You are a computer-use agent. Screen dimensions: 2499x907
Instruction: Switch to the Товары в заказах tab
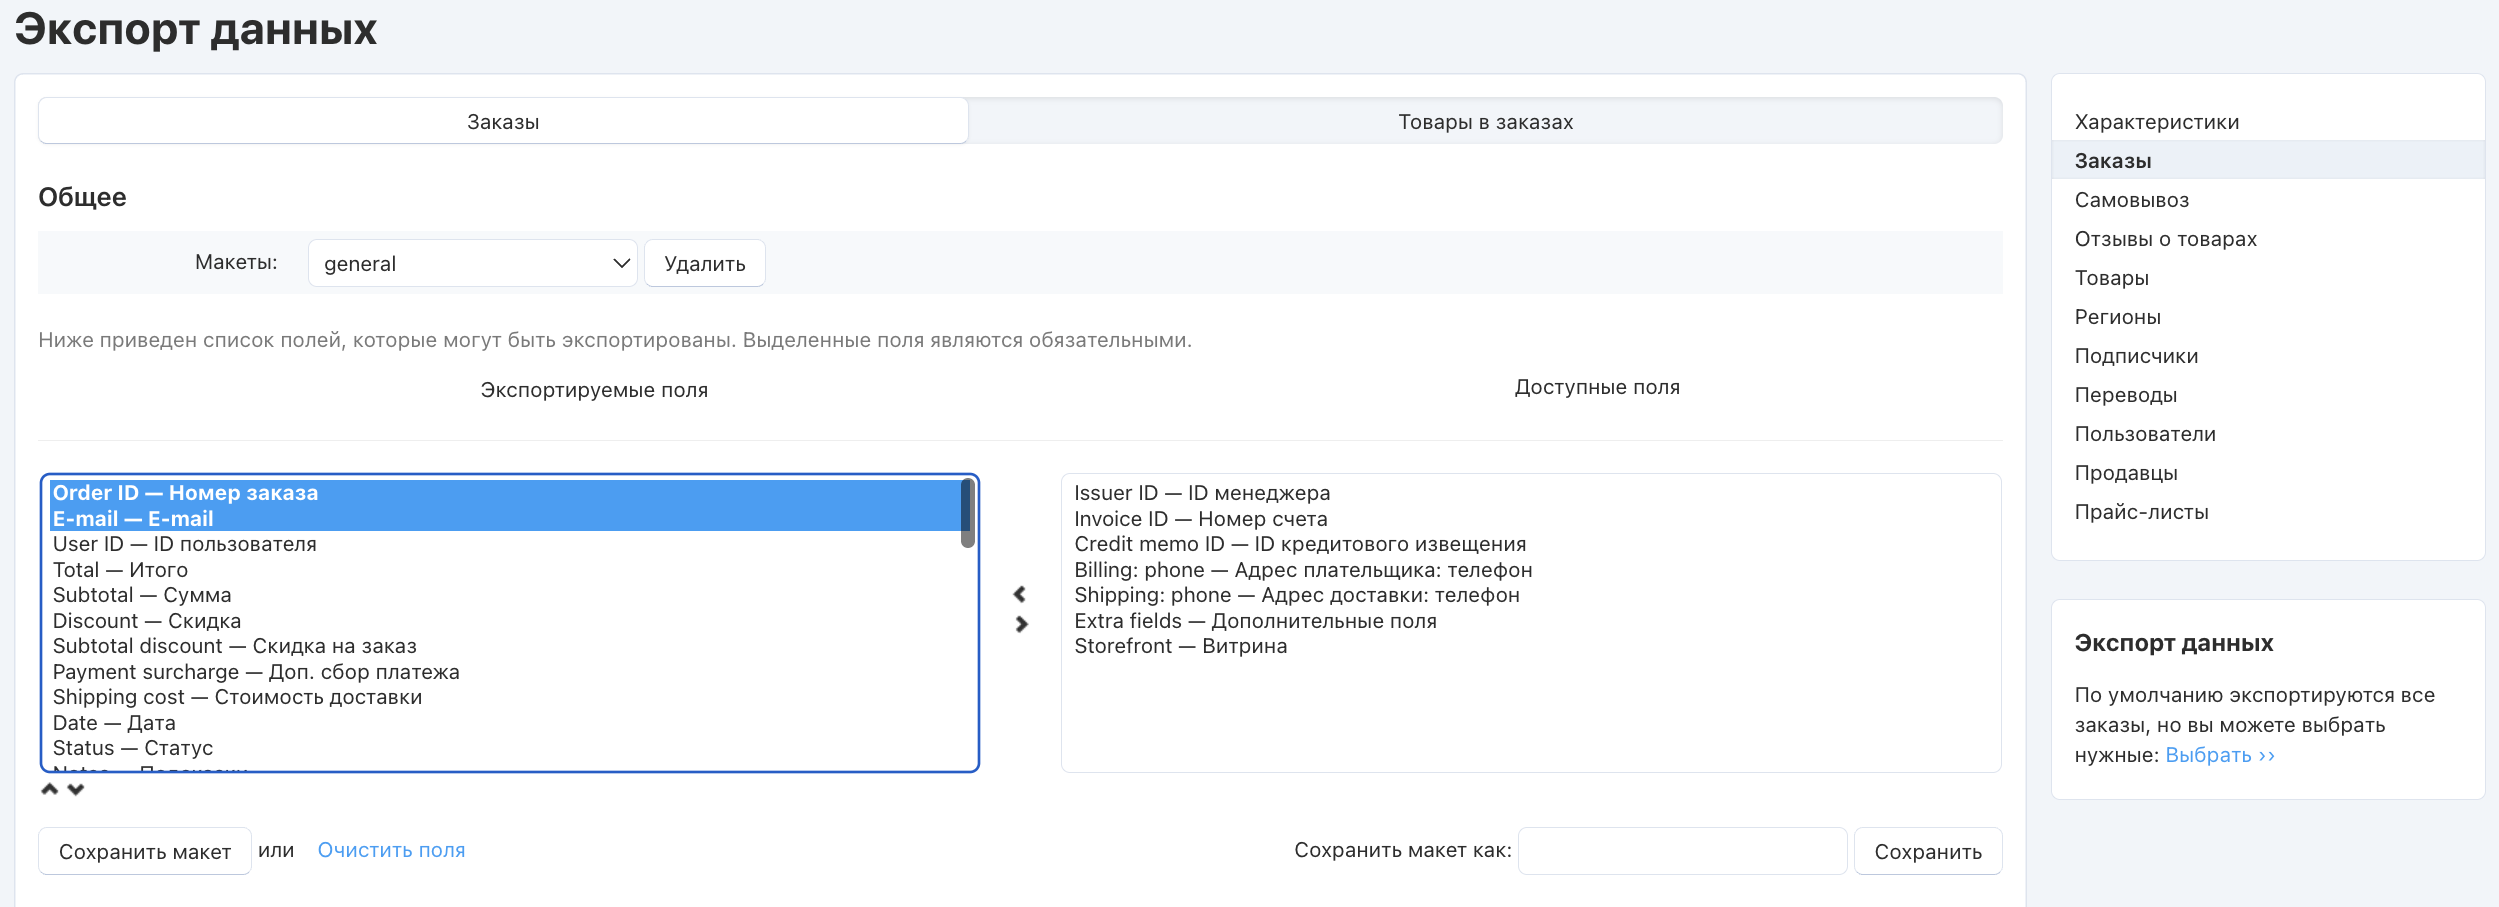[1485, 121]
